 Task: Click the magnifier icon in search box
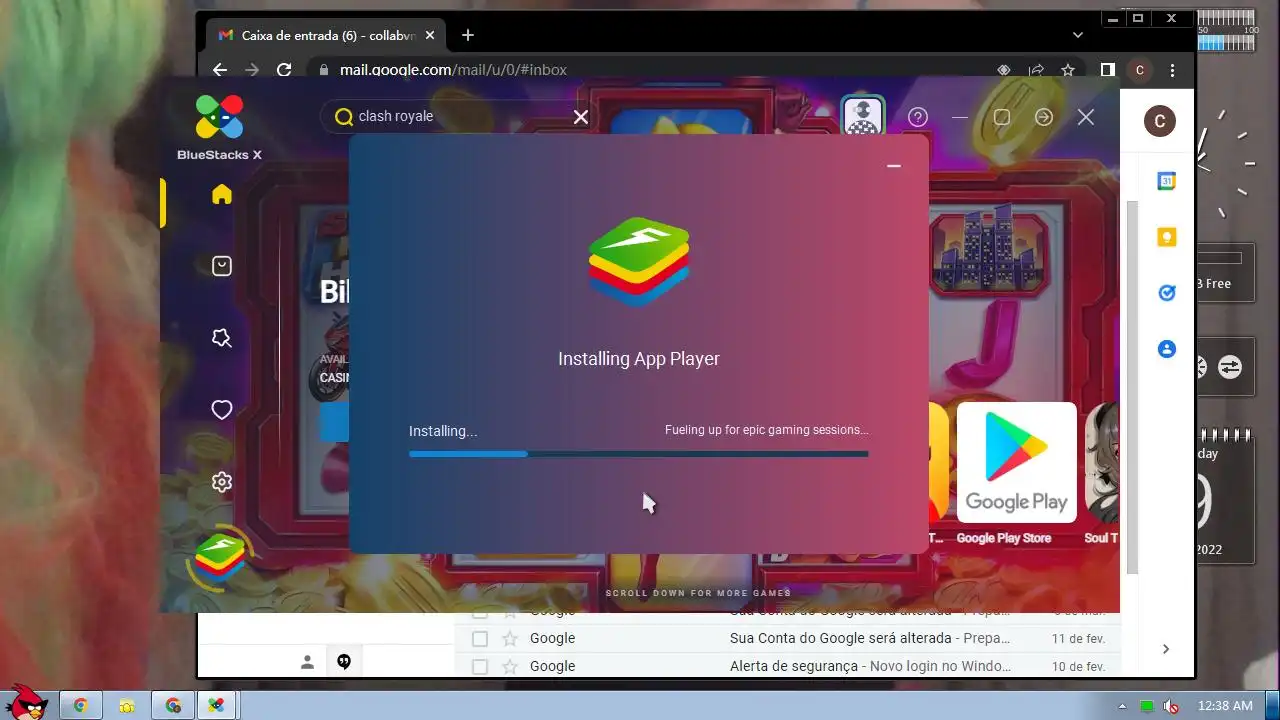pos(344,117)
